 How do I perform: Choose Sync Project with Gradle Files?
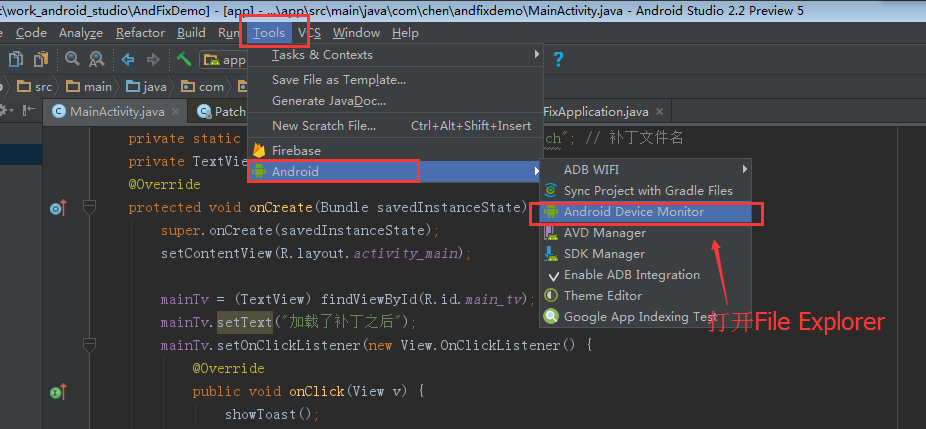pos(645,191)
